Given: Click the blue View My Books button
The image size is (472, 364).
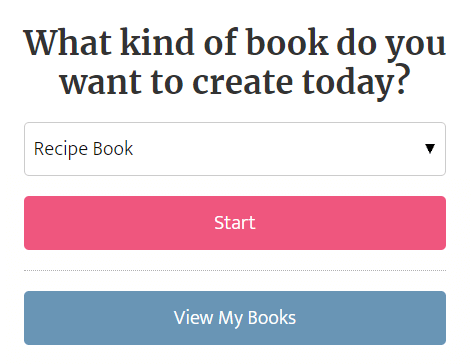Looking at the screenshot, I should [235, 318].
